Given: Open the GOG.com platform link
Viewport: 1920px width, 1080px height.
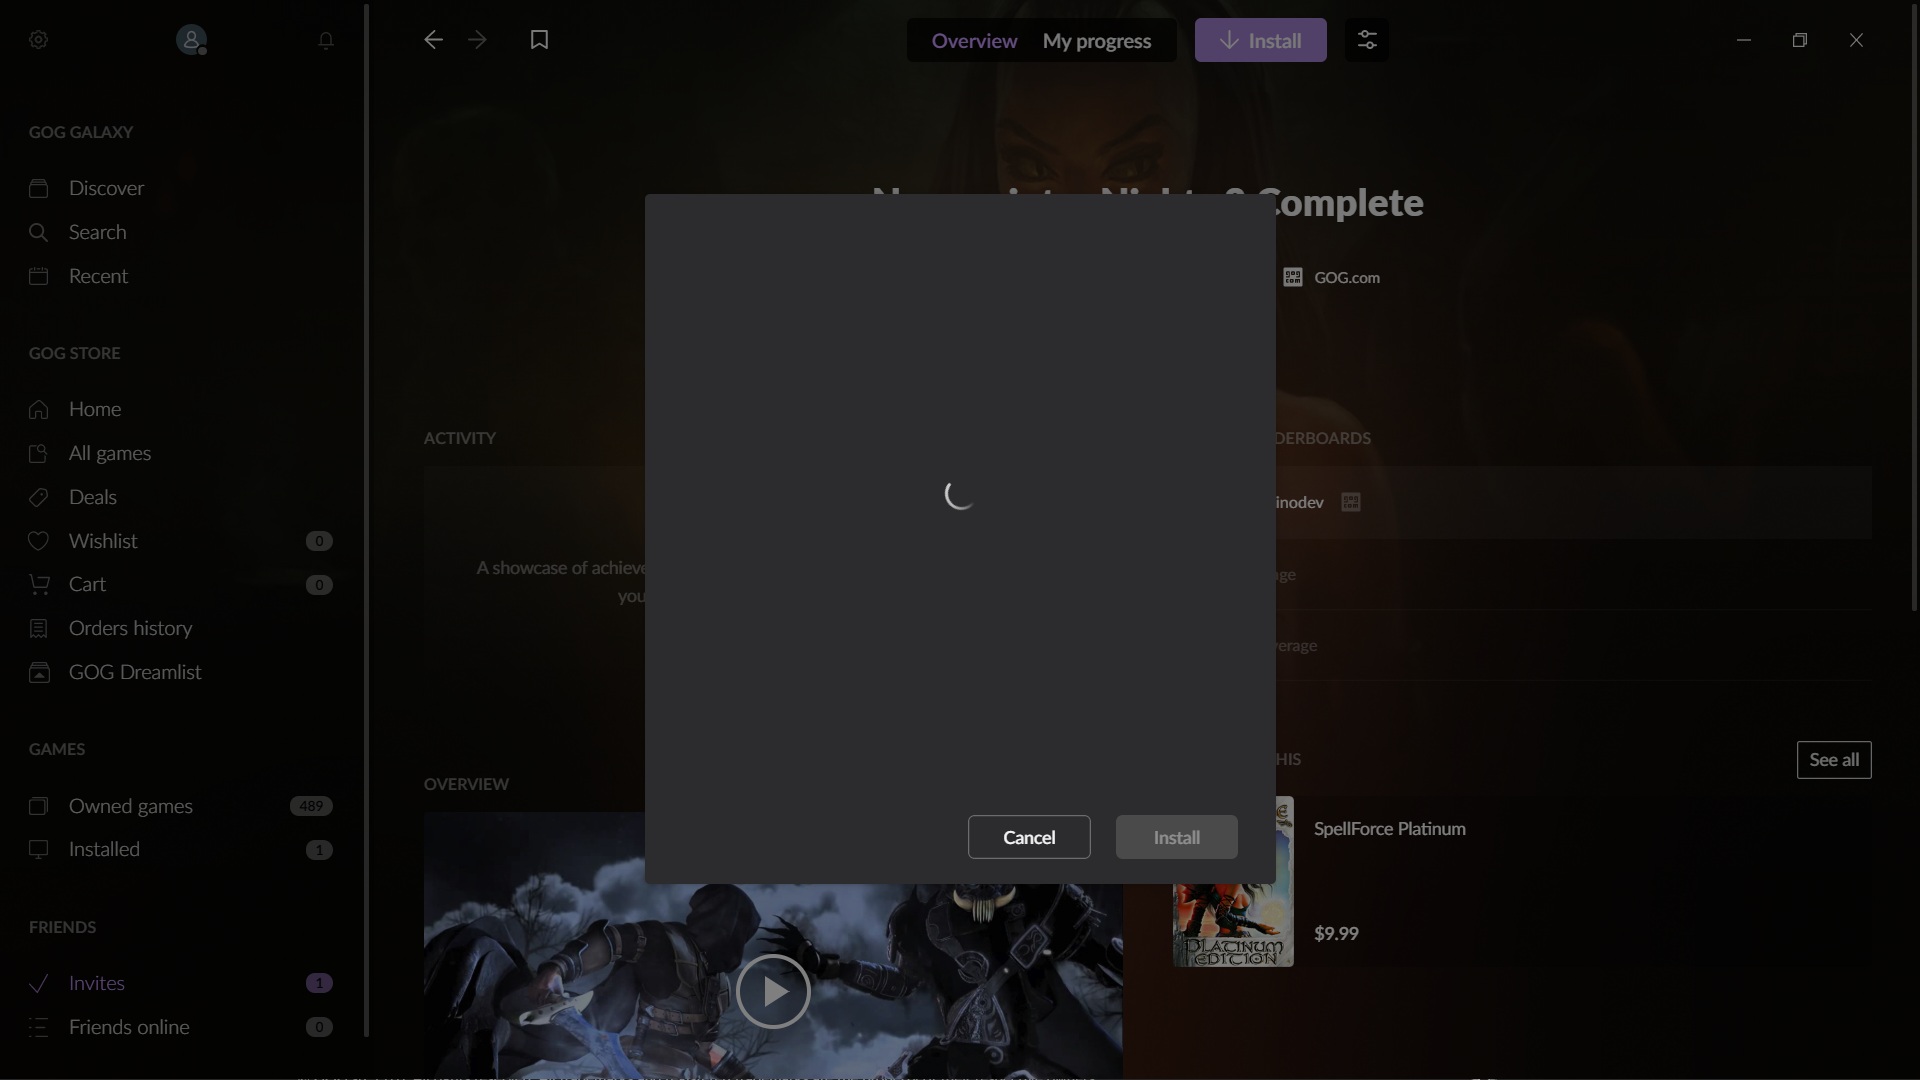Looking at the screenshot, I should tap(1347, 277).
